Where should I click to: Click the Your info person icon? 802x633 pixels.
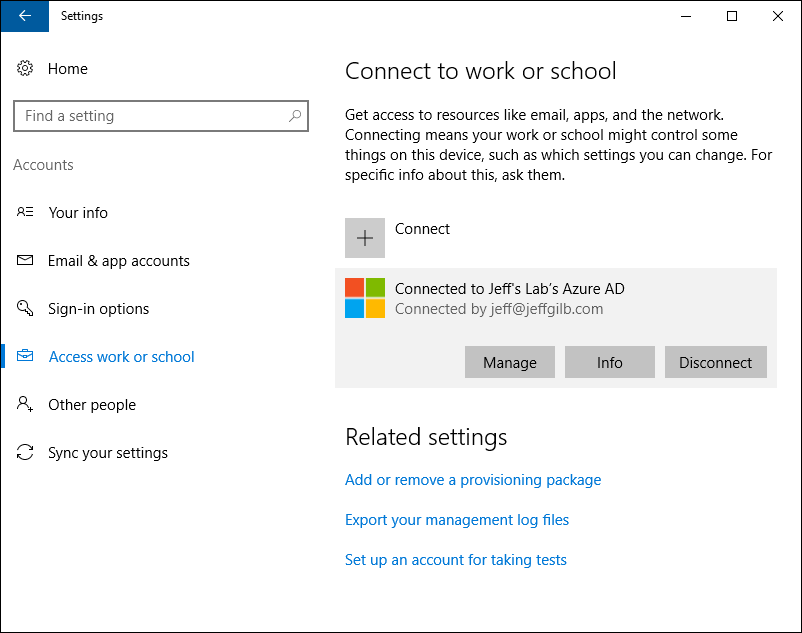(25, 212)
